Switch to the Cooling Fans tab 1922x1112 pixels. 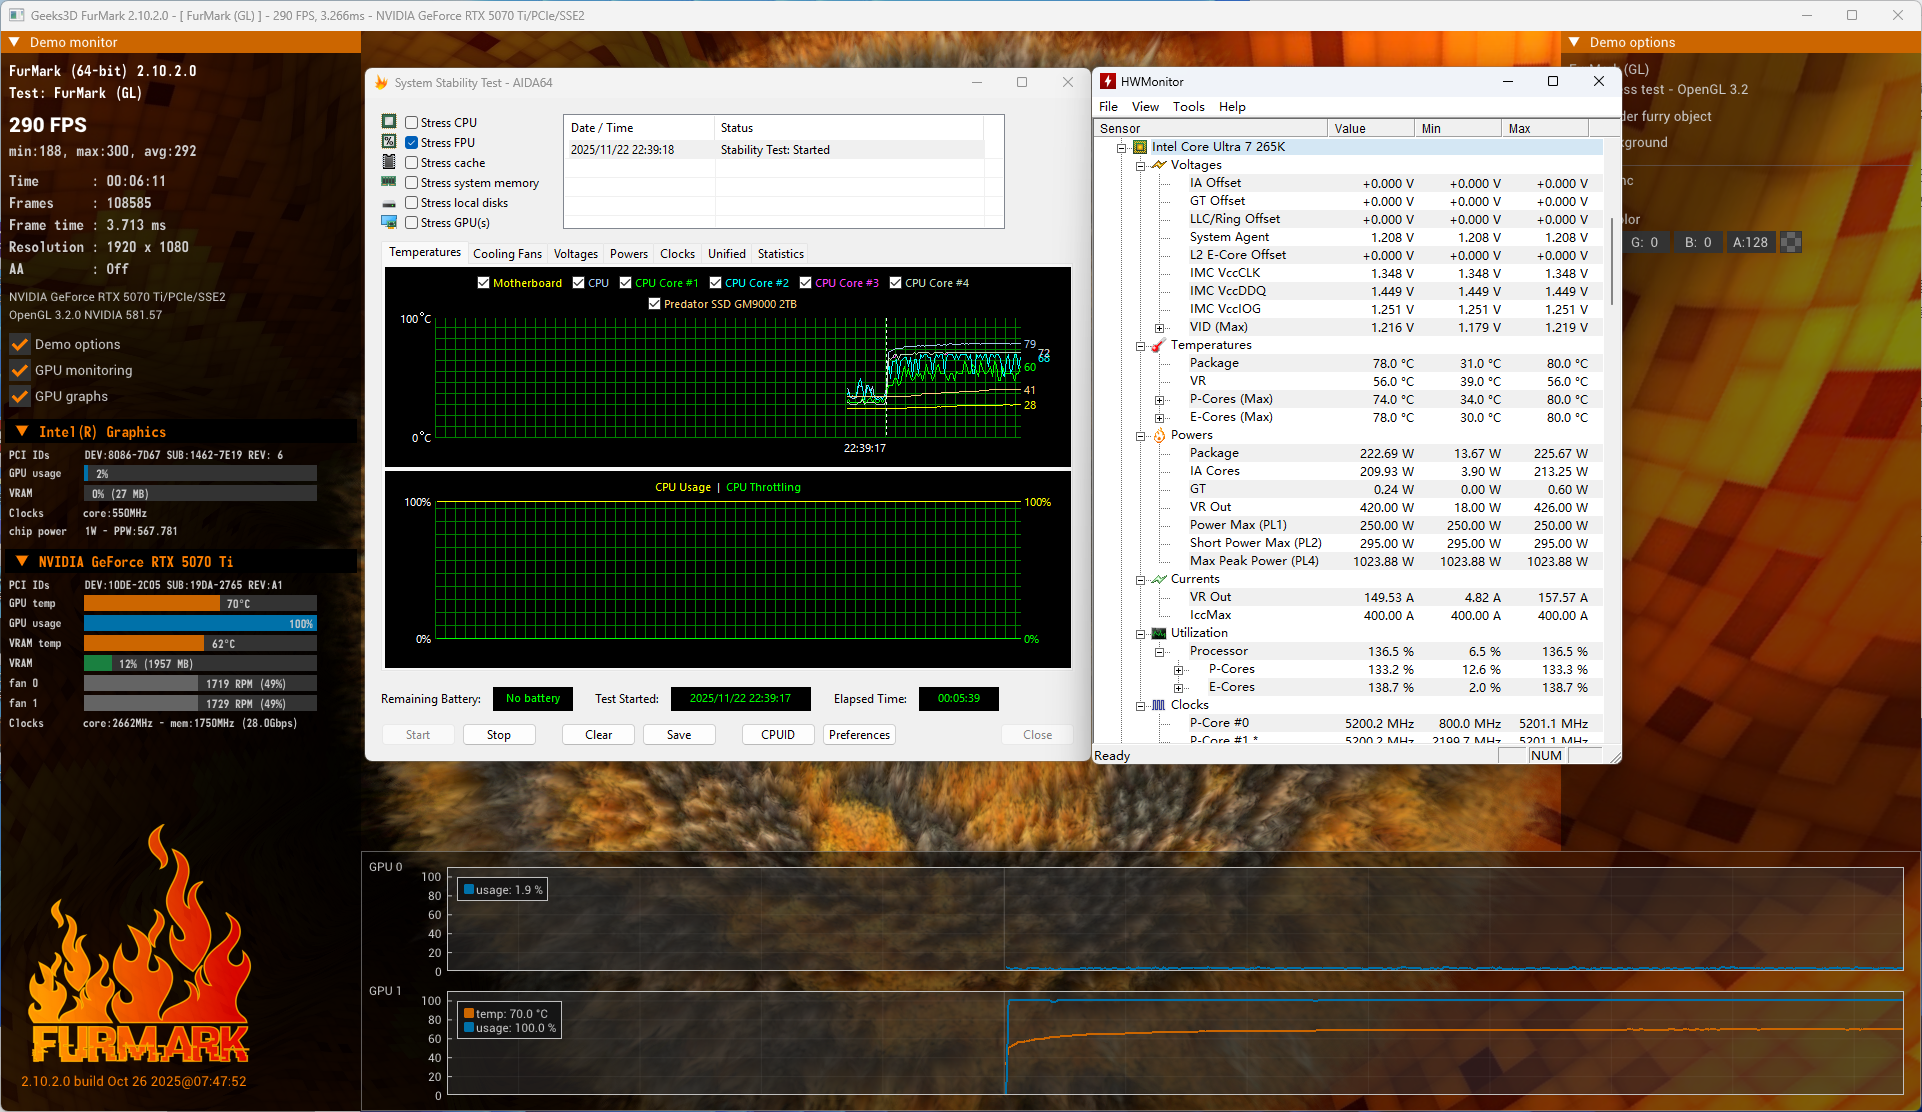click(507, 254)
